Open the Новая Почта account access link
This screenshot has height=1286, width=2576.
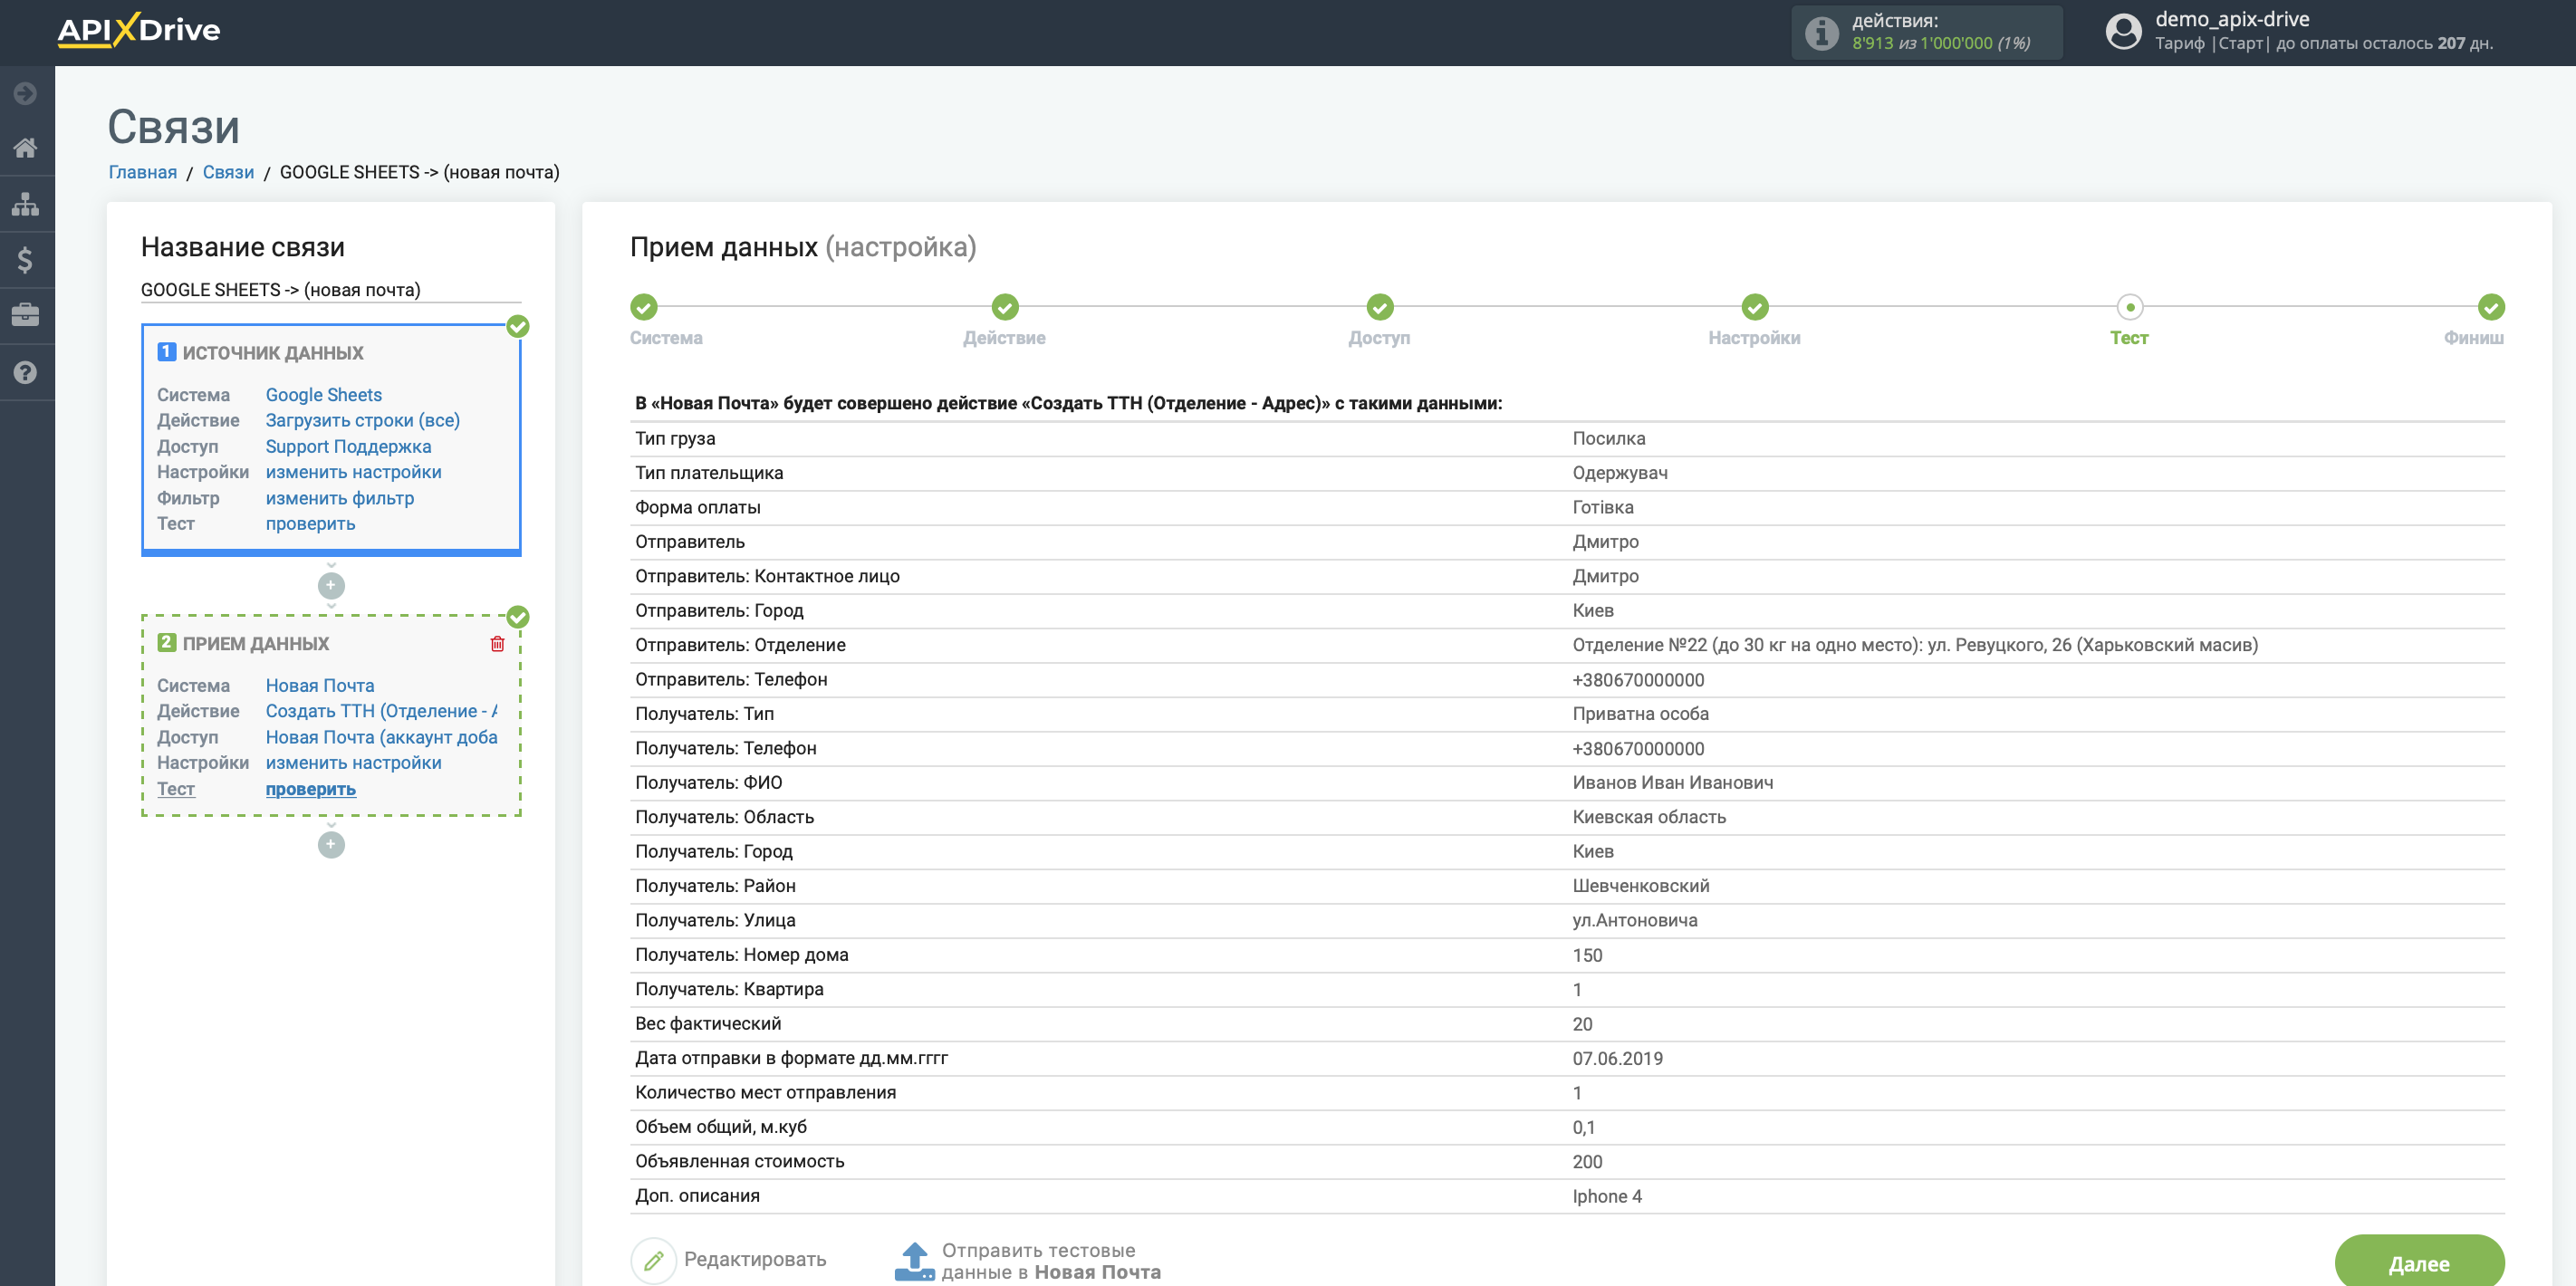coord(381,737)
